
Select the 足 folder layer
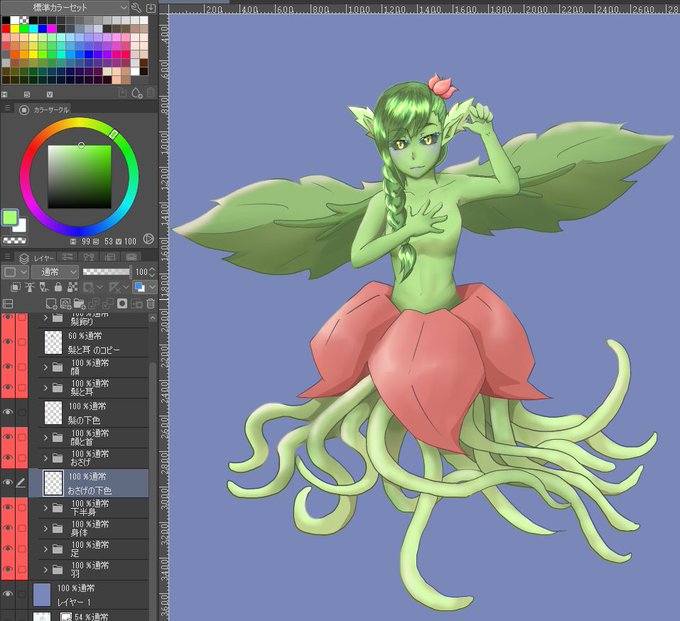89,549
